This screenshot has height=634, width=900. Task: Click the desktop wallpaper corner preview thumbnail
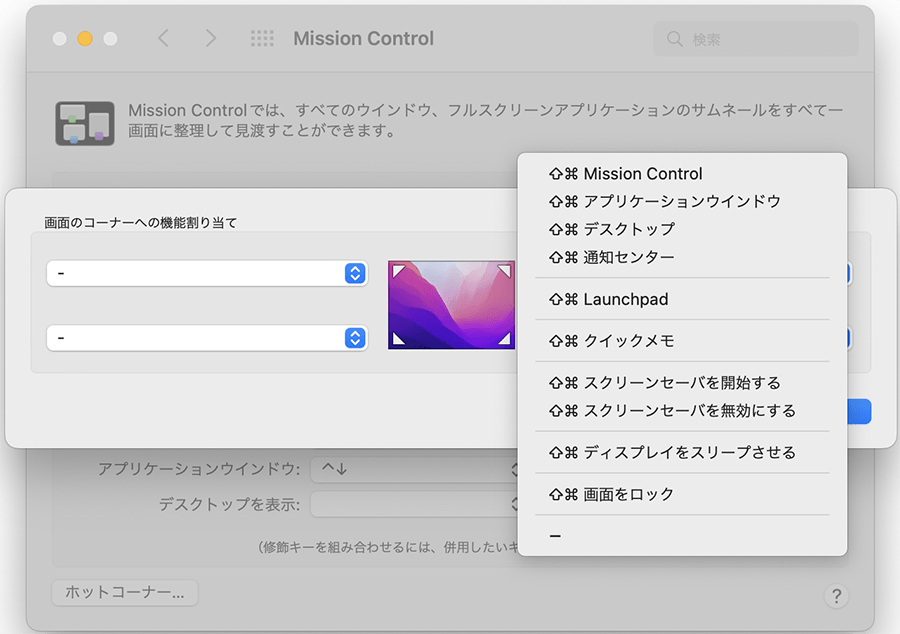click(x=451, y=305)
